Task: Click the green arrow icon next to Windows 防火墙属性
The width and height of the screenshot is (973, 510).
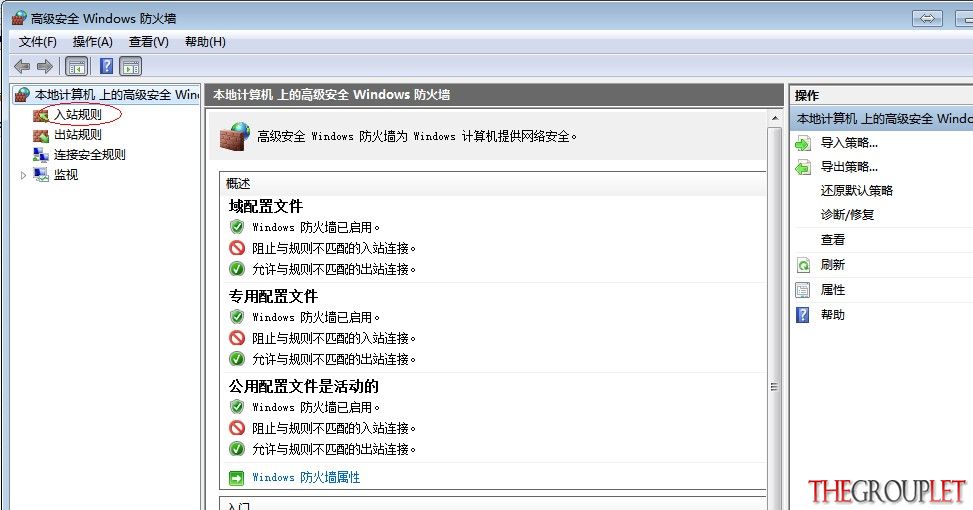Action: tap(236, 478)
